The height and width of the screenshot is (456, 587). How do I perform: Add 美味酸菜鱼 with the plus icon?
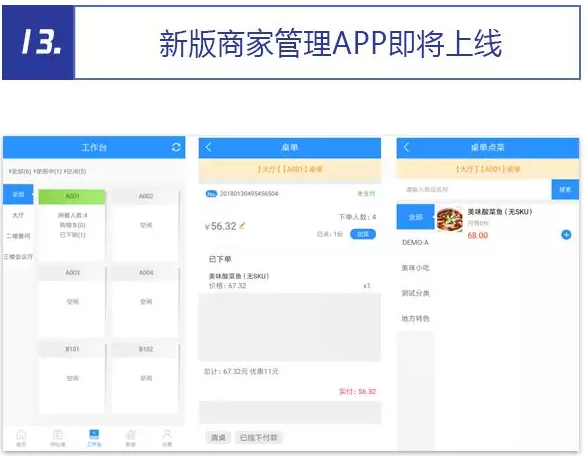pos(566,235)
